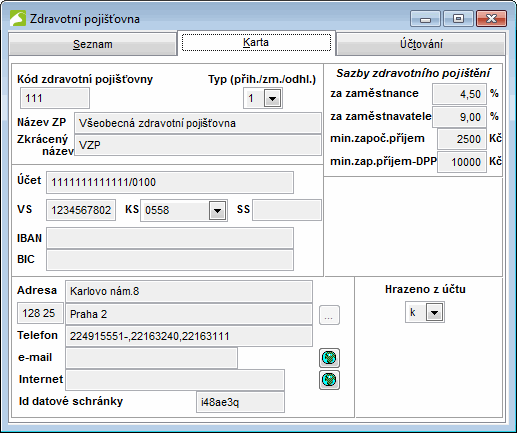Click the globe icon beside Internet field
The image size is (517, 433).
point(329,380)
